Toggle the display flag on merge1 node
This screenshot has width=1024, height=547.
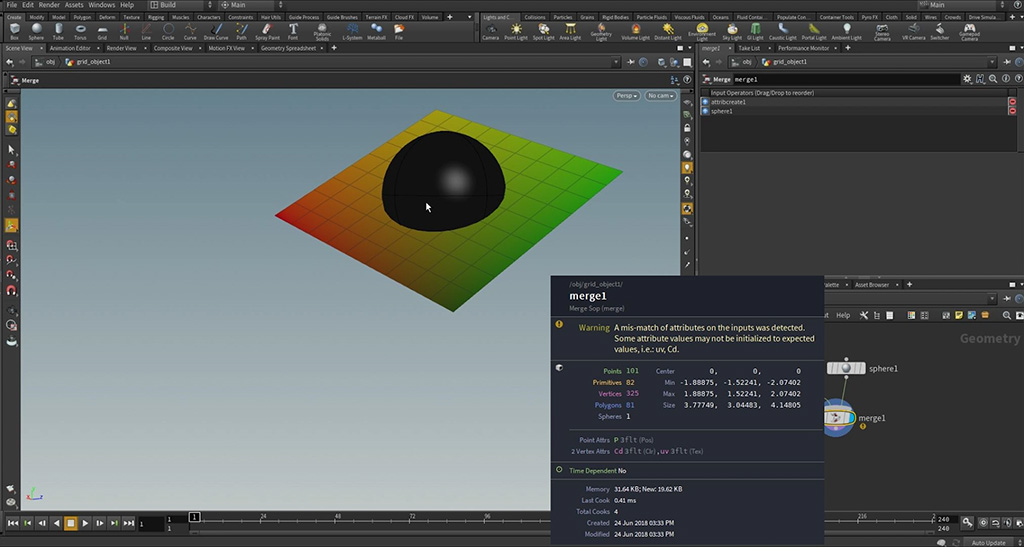tap(853, 418)
